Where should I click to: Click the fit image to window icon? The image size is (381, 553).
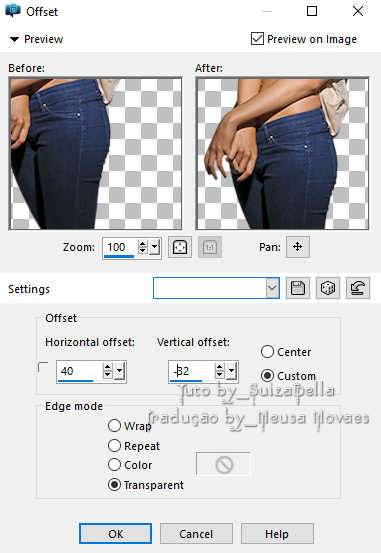point(180,247)
